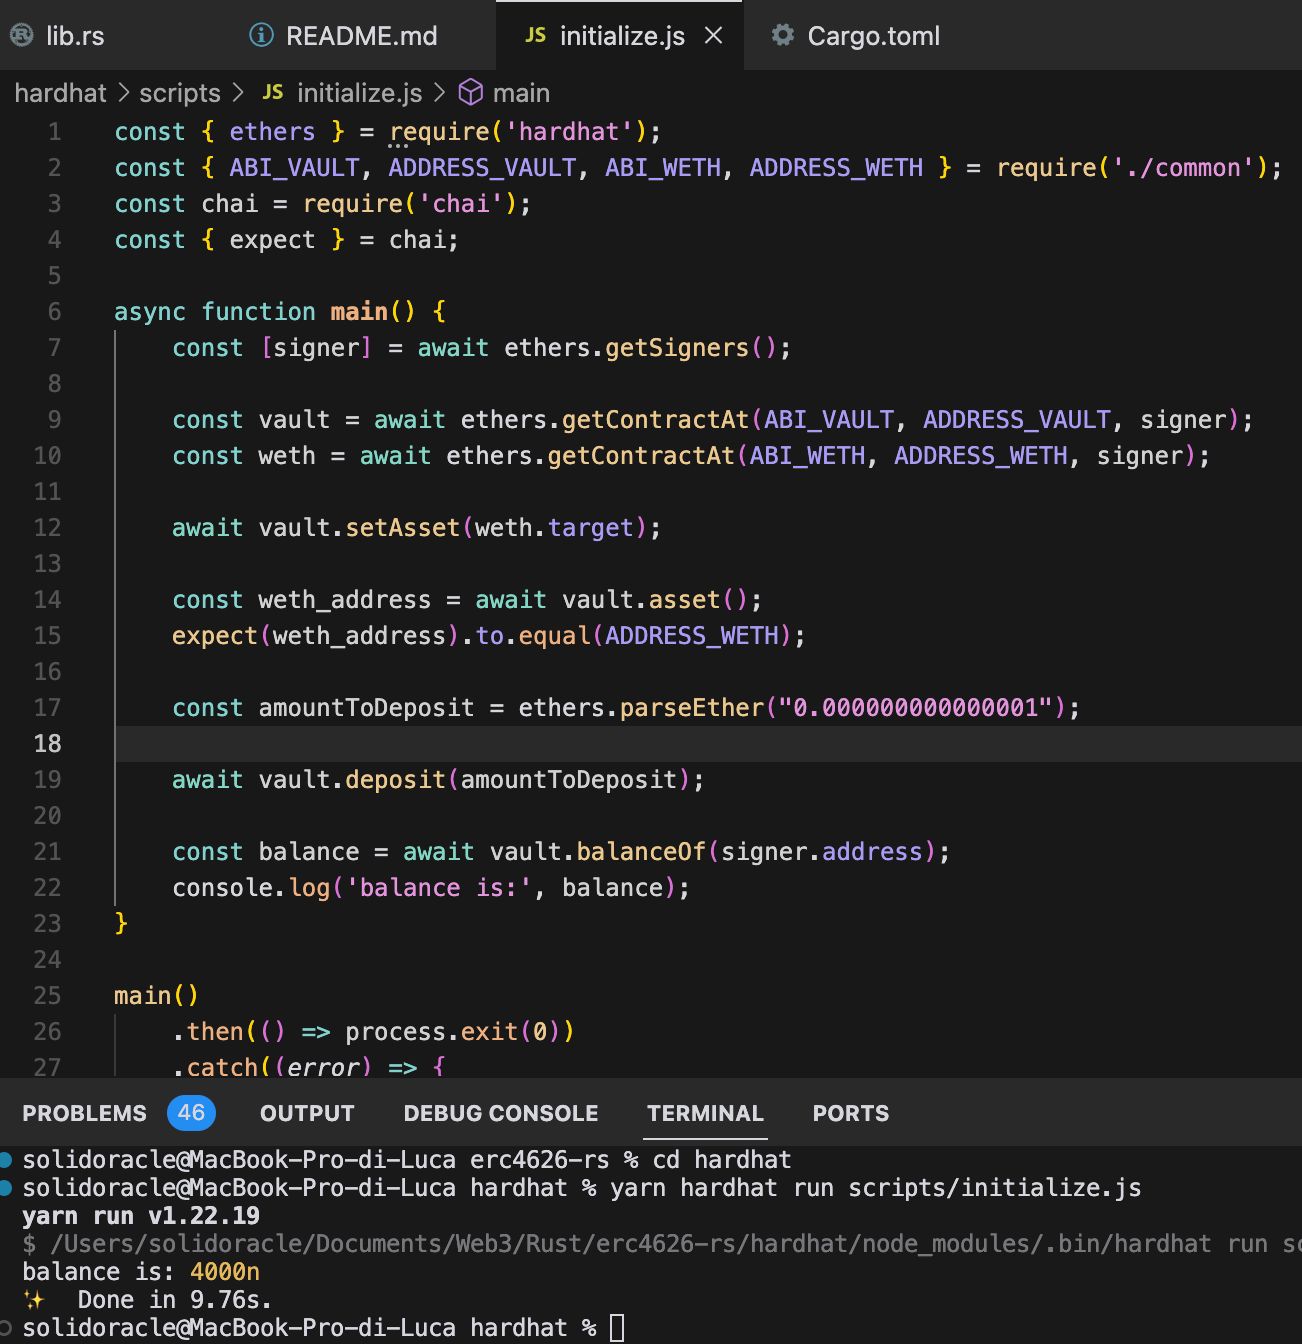Click the 'main' function name on line 6

pos(359,312)
